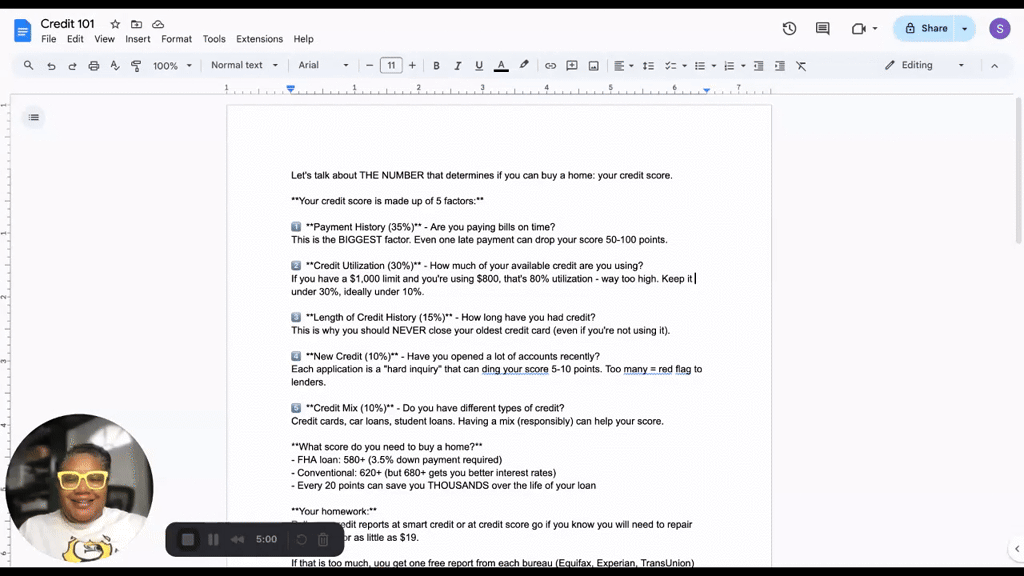Pause the screen recording
This screenshot has width=1024, height=576.
[x=213, y=539]
